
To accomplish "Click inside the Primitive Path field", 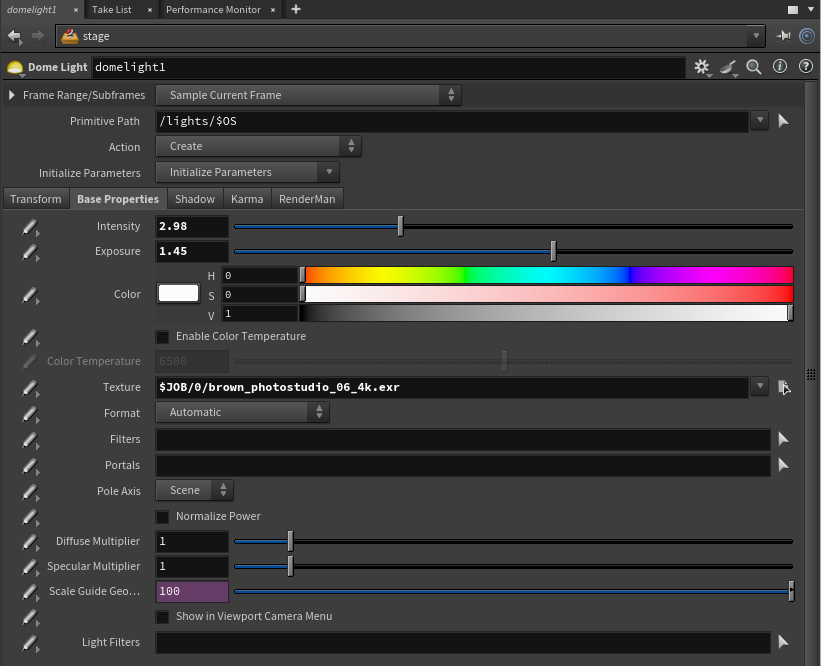I will [x=400, y=121].
